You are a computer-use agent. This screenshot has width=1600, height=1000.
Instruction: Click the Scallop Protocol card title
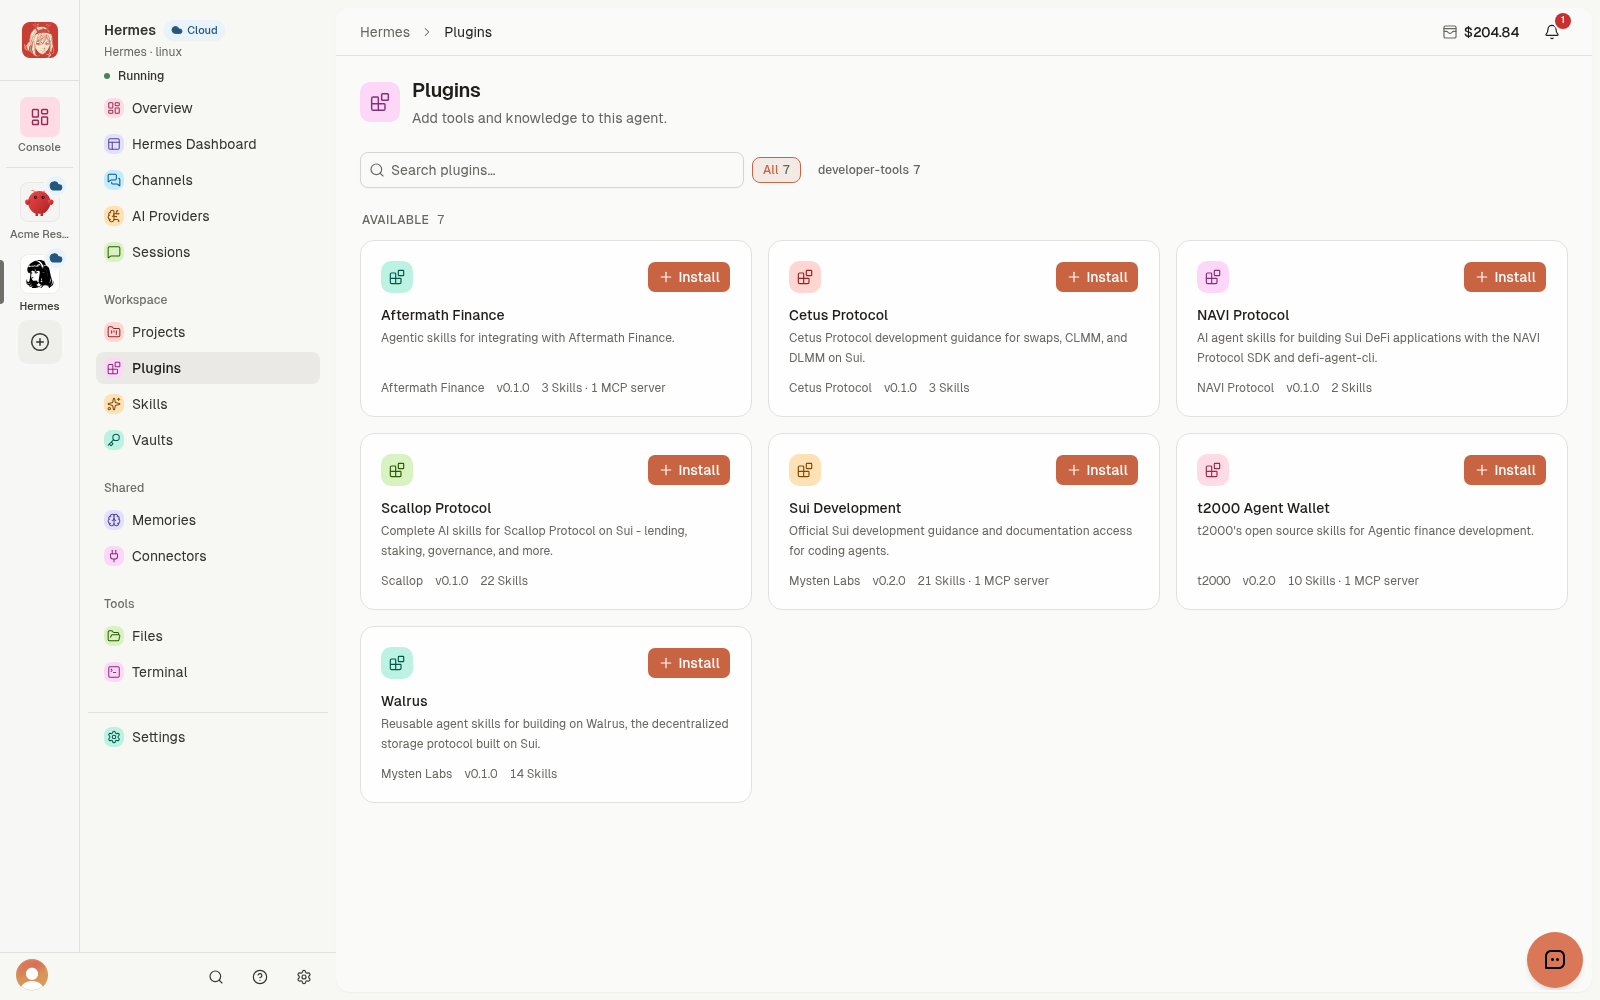click(x=436, y=508)
